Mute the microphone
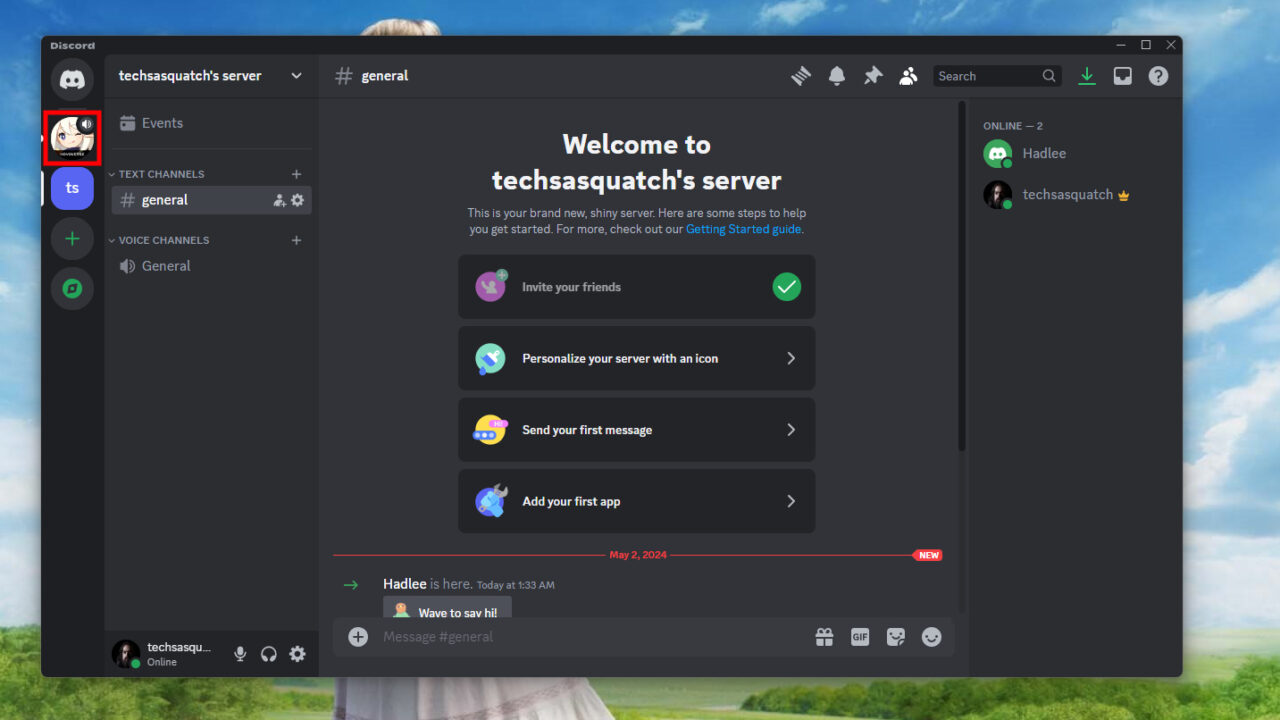1280x720 pixels. 239,653
